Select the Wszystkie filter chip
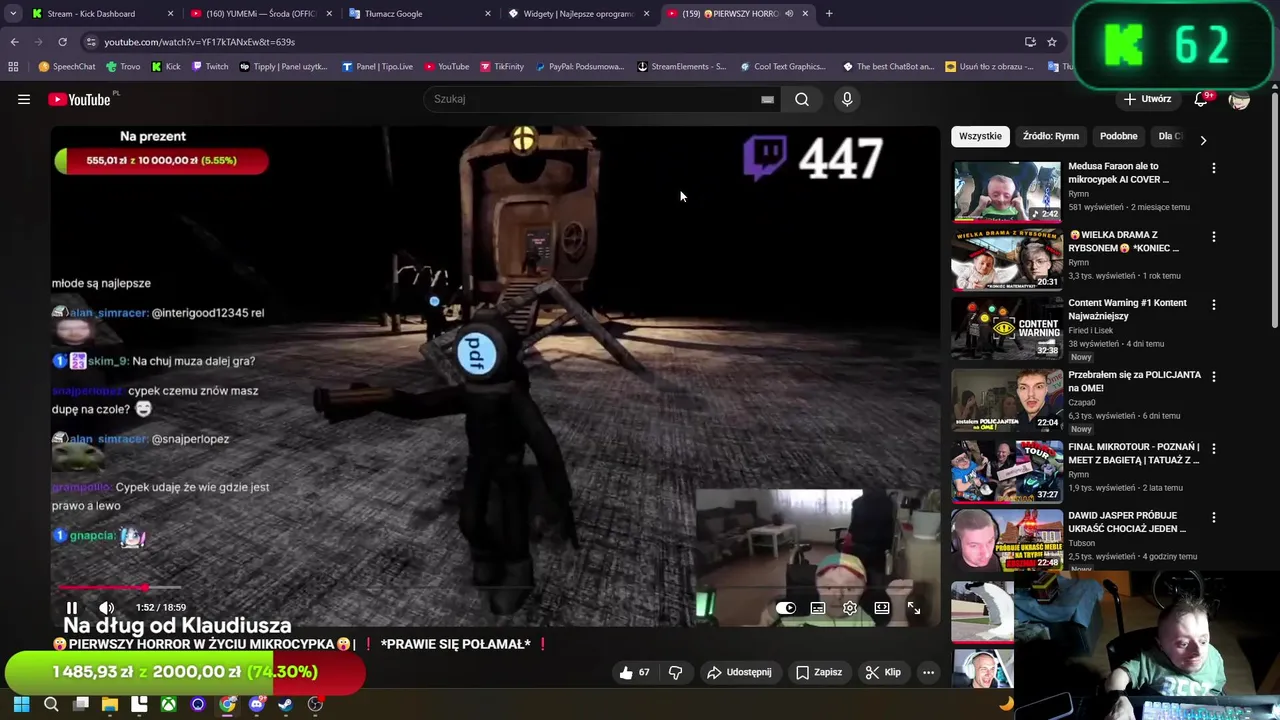1280x720 pixels. click(980, 136)
